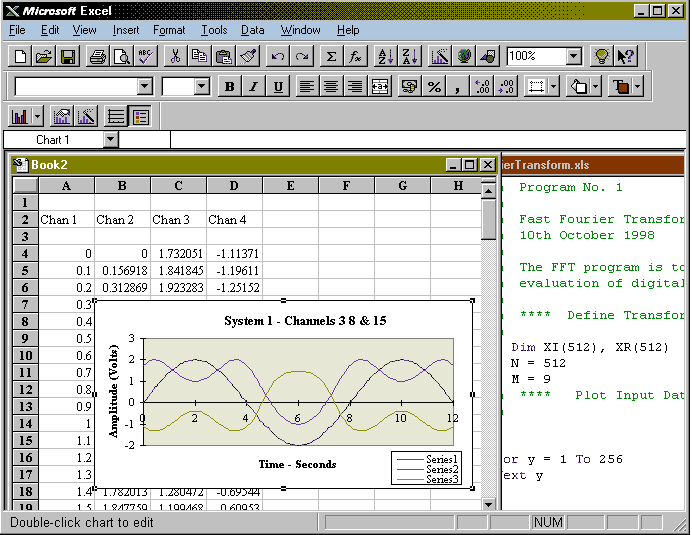
Task: Print using the printer icon
Action: pyautogui.click(x=98, y=57)
